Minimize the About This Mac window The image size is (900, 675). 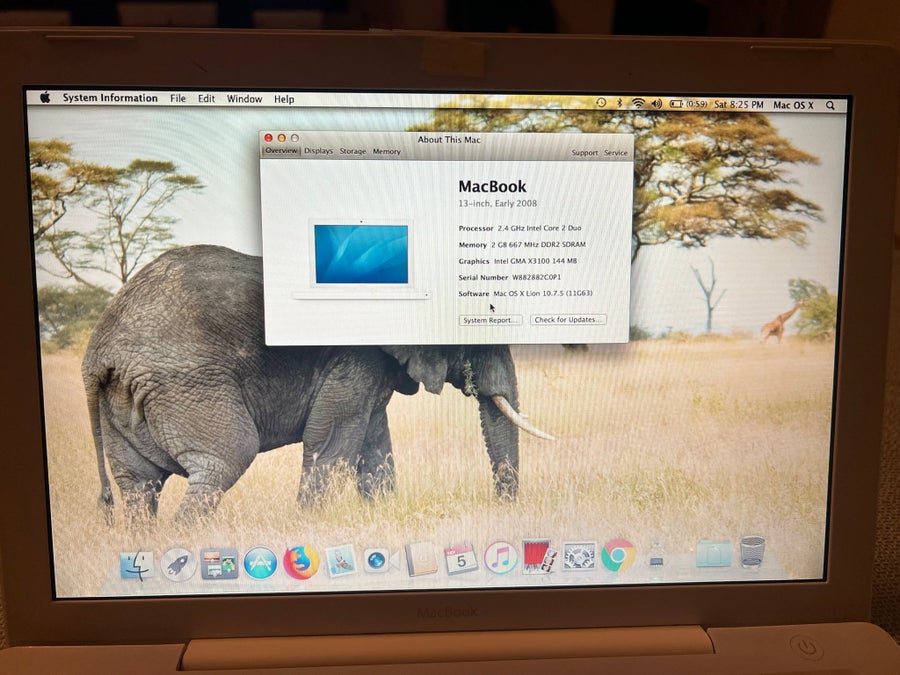click(281, 138)
